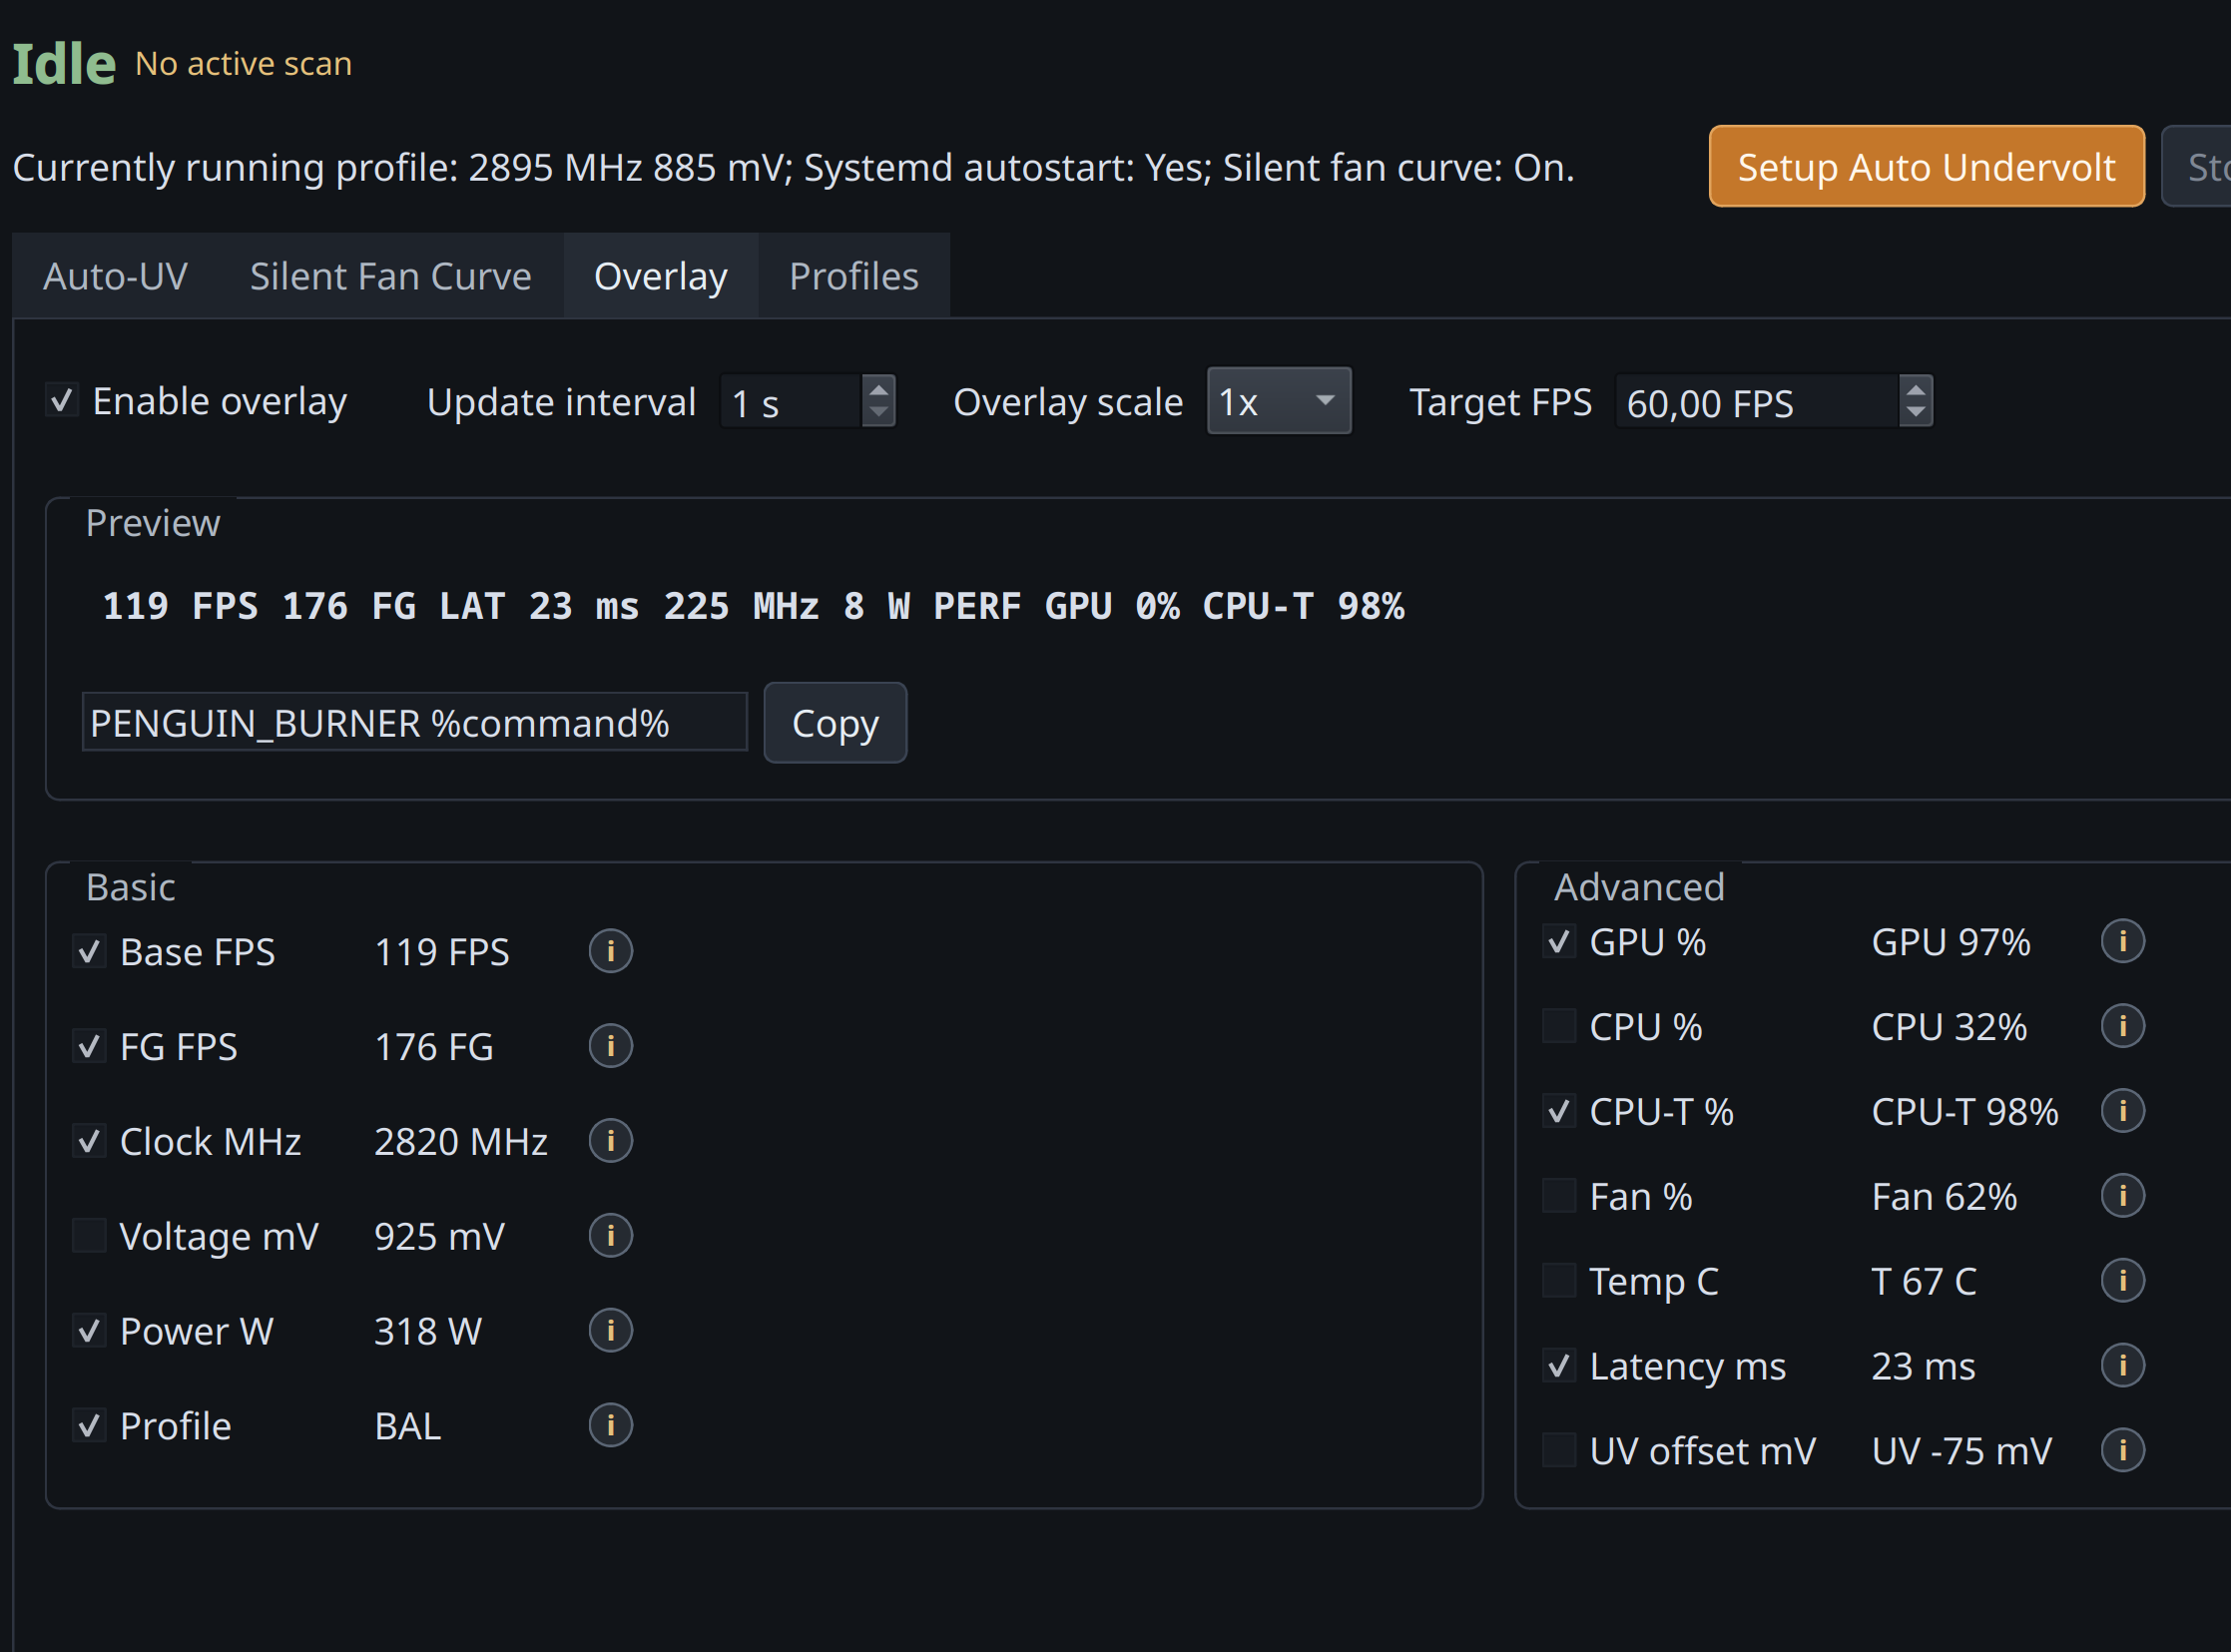Image resolution: width=2231 pixels, height=1652 pixels.
Task: Click the overlay preview text line
Action: pyautogui.click(x=753, y=607)
